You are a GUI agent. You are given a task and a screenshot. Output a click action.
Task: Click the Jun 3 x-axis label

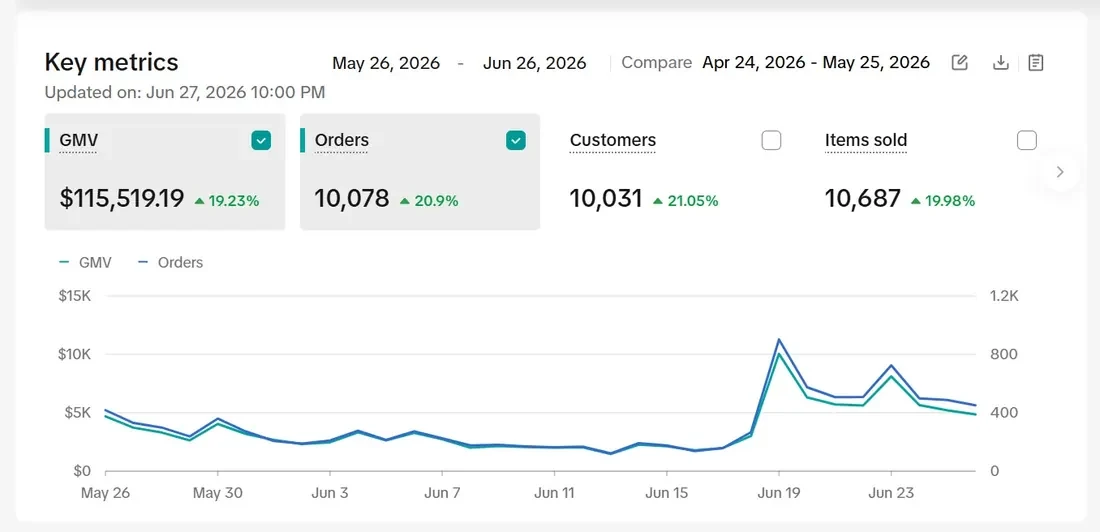point(330,493)
